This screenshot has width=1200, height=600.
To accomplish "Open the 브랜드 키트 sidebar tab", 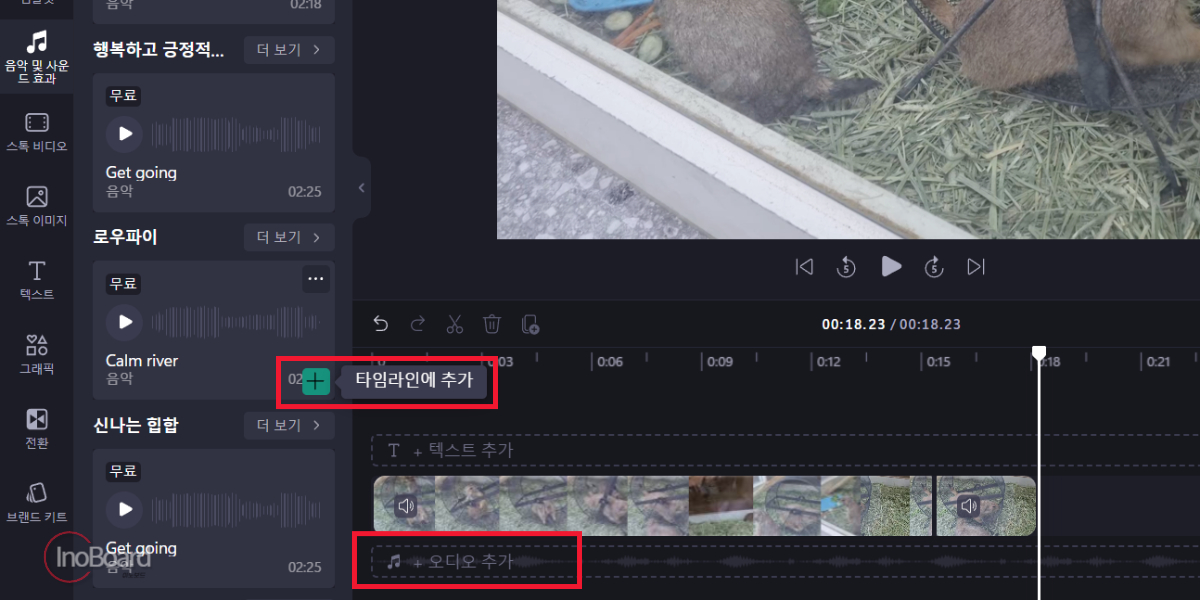I will [36, 503].
